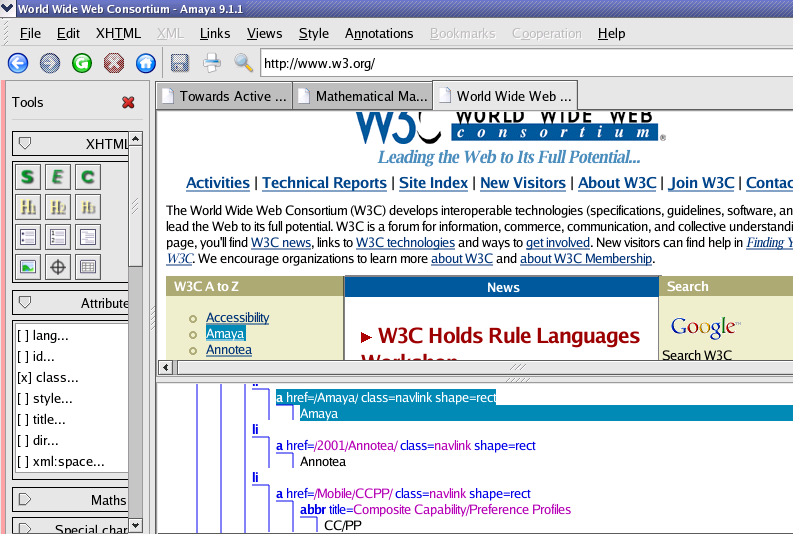Insert an H1 heading
The width and height of the screenshot is (793, 534).
click(x=28, y=207)
